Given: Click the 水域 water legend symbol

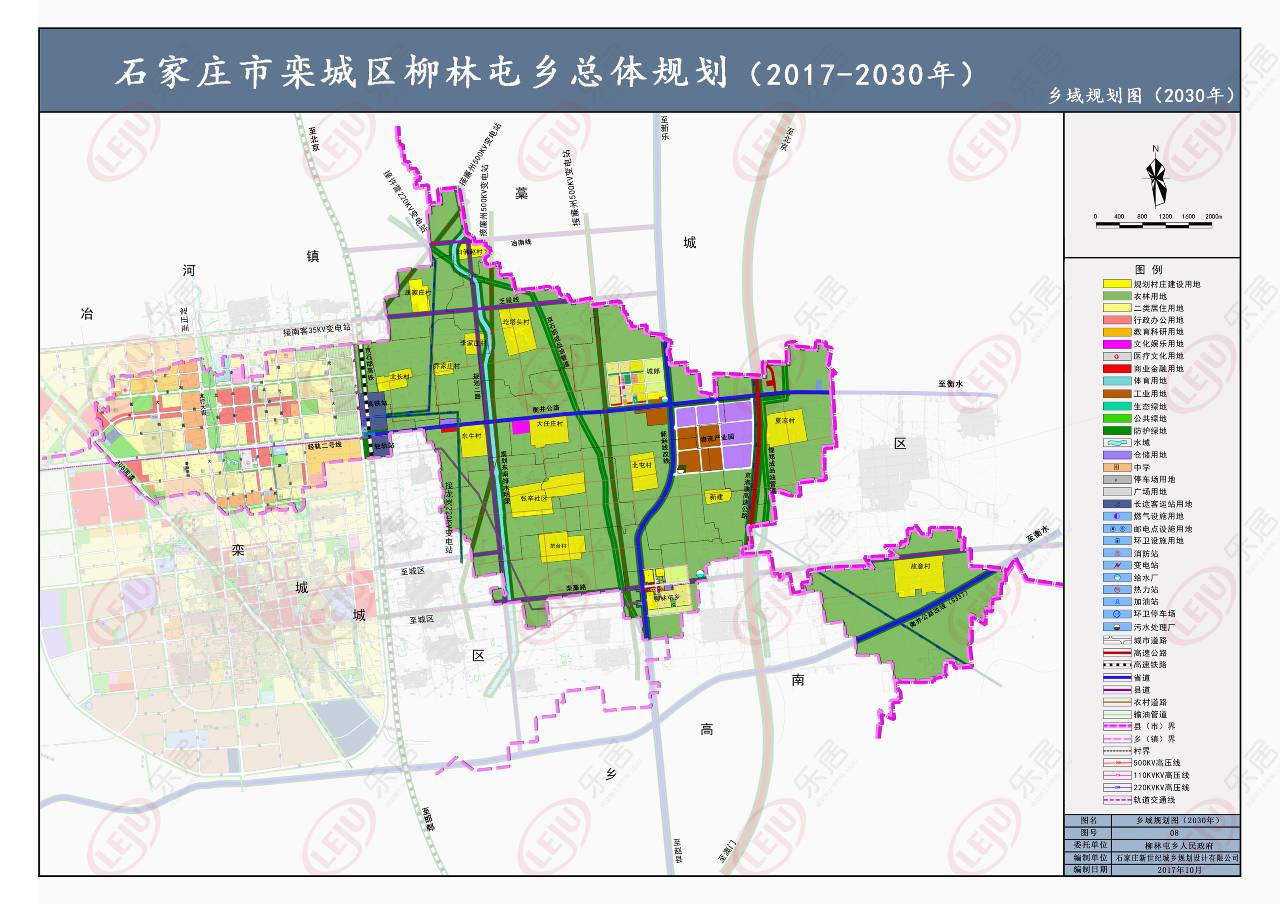Looking at the screenshot, I should click(x=1117, y=443).
